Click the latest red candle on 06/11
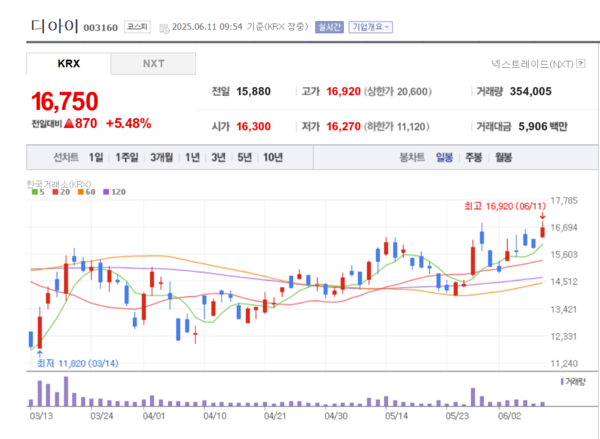Viewport: 600px width, 439px height. pos(543,232)
